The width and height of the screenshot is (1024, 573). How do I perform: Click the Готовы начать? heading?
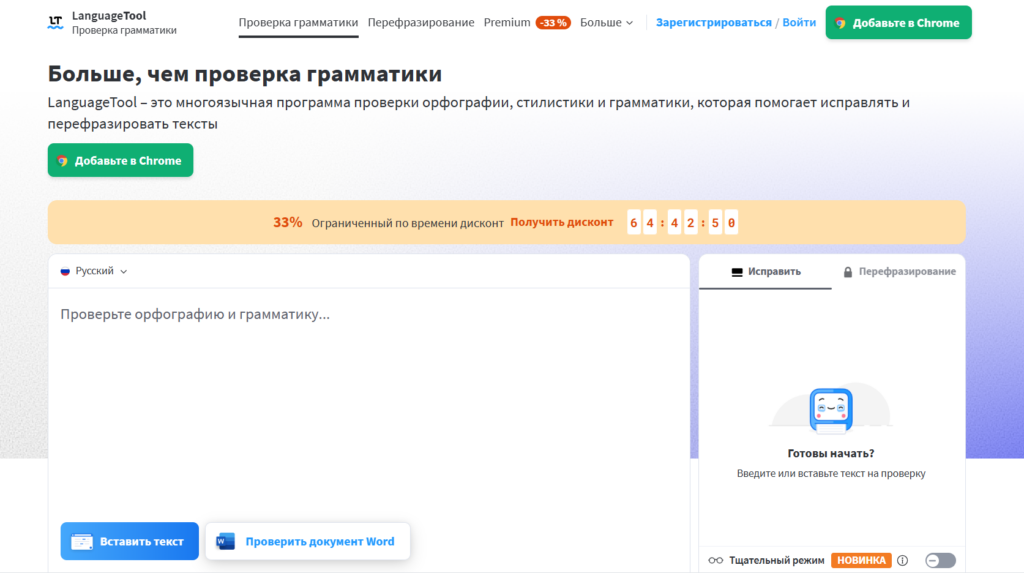831,453
